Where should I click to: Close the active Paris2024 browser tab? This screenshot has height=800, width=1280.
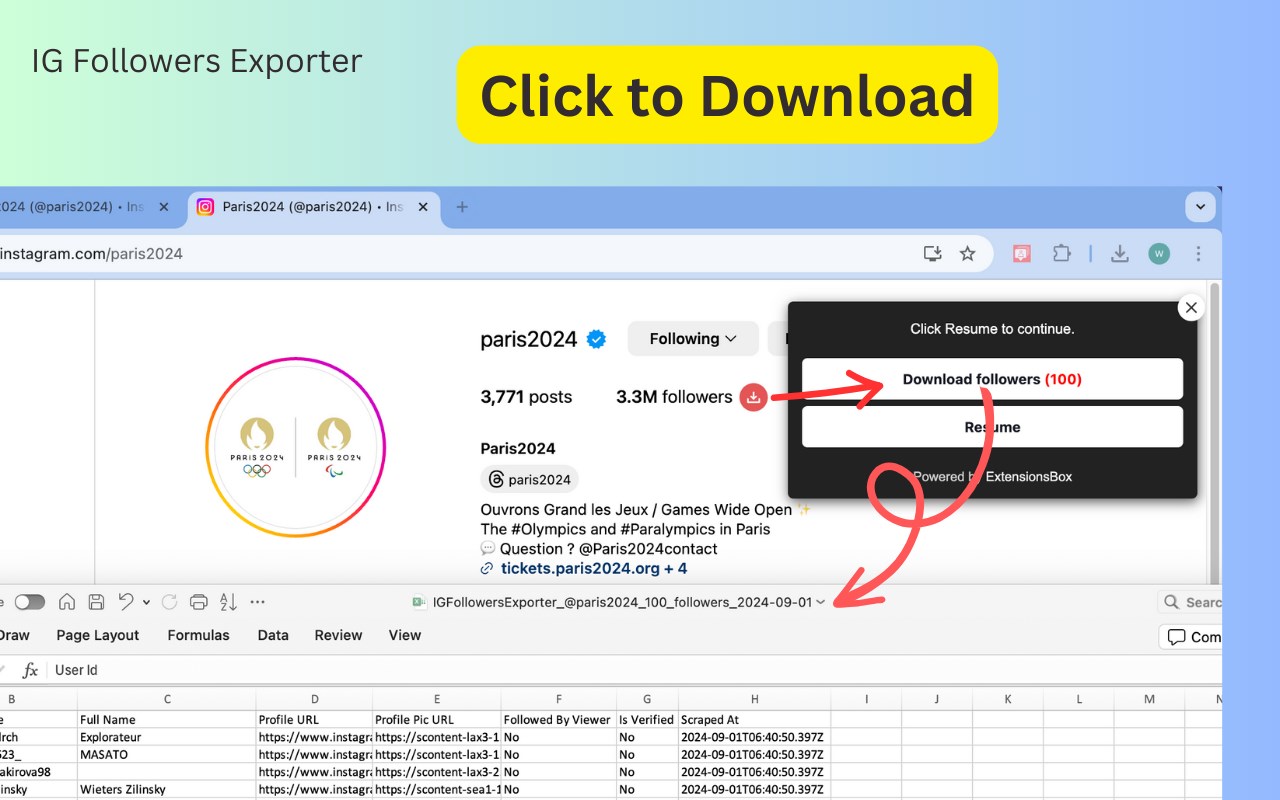pyautogui.click(x=423, y=207)
